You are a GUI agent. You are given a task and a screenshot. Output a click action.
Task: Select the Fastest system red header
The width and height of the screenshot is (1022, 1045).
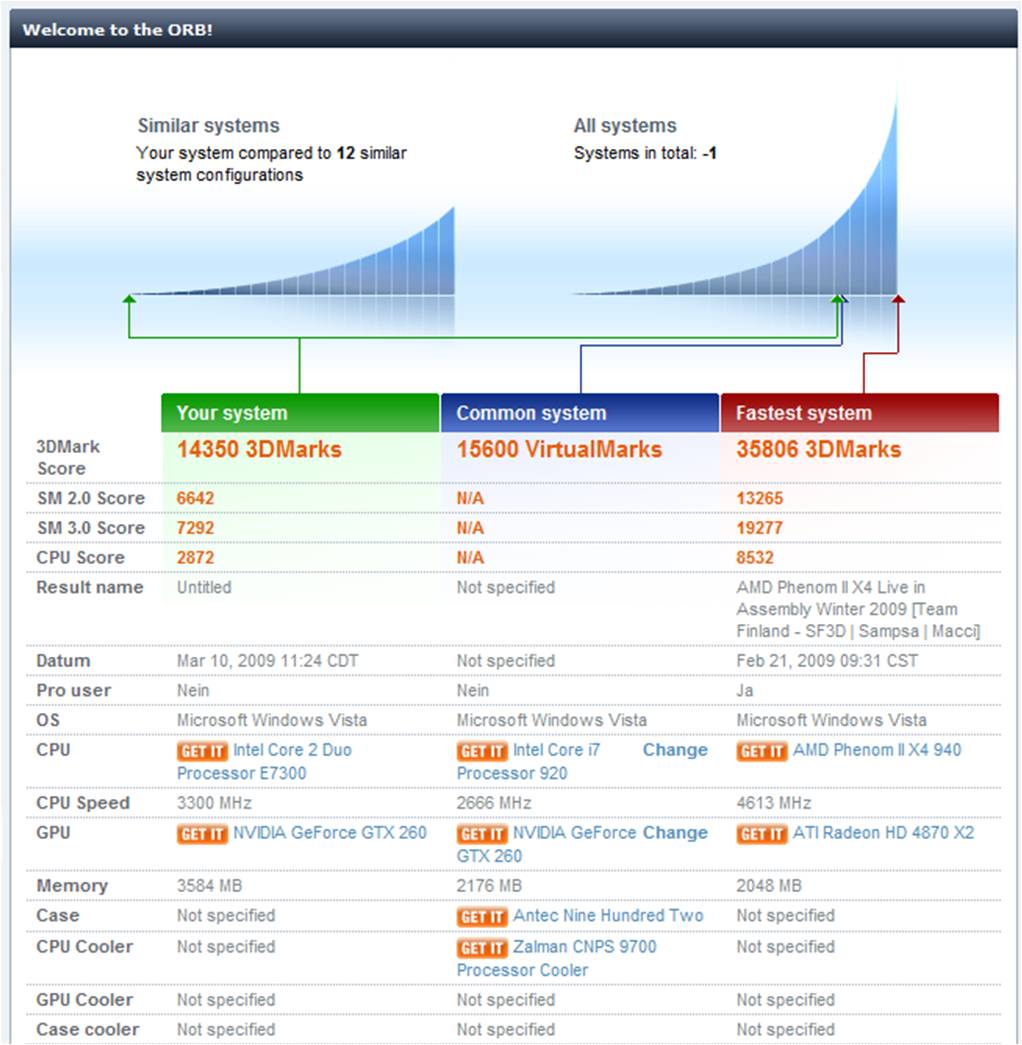(860, 413)
